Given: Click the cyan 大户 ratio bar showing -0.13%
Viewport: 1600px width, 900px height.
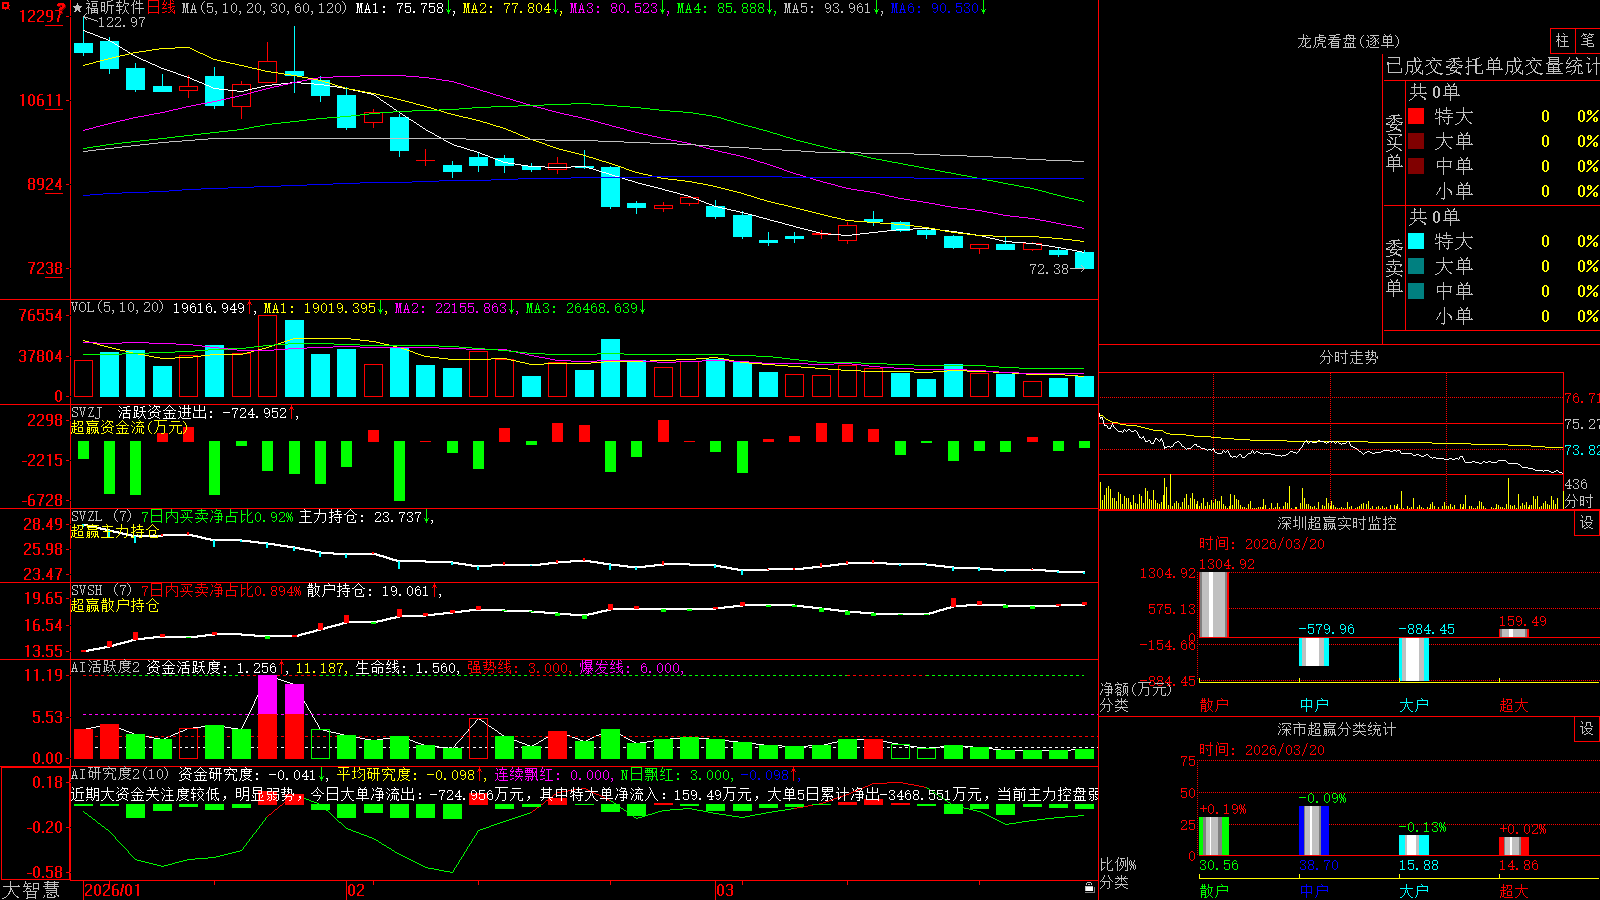Looking at the screenshot, I should pyautogui.click(x=1414, y=845).
